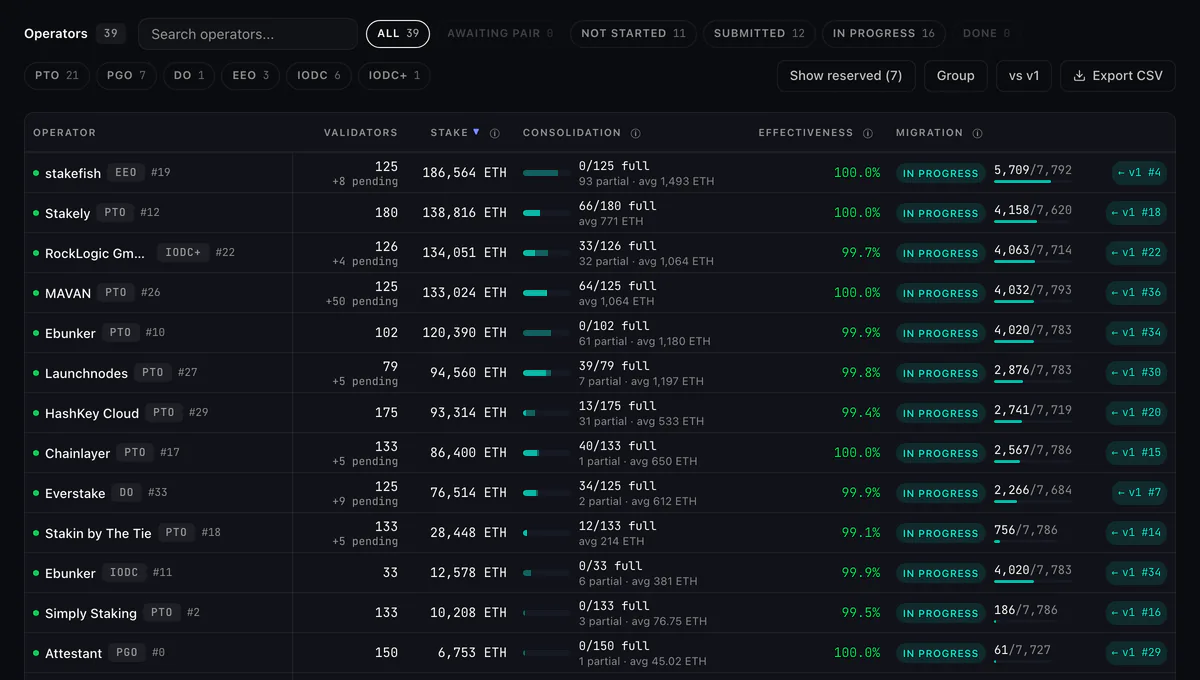Viewport: 1200px width, 680px height.
Task: Click the IODC+ badge on RockLogic row
Action: point(183,253)
